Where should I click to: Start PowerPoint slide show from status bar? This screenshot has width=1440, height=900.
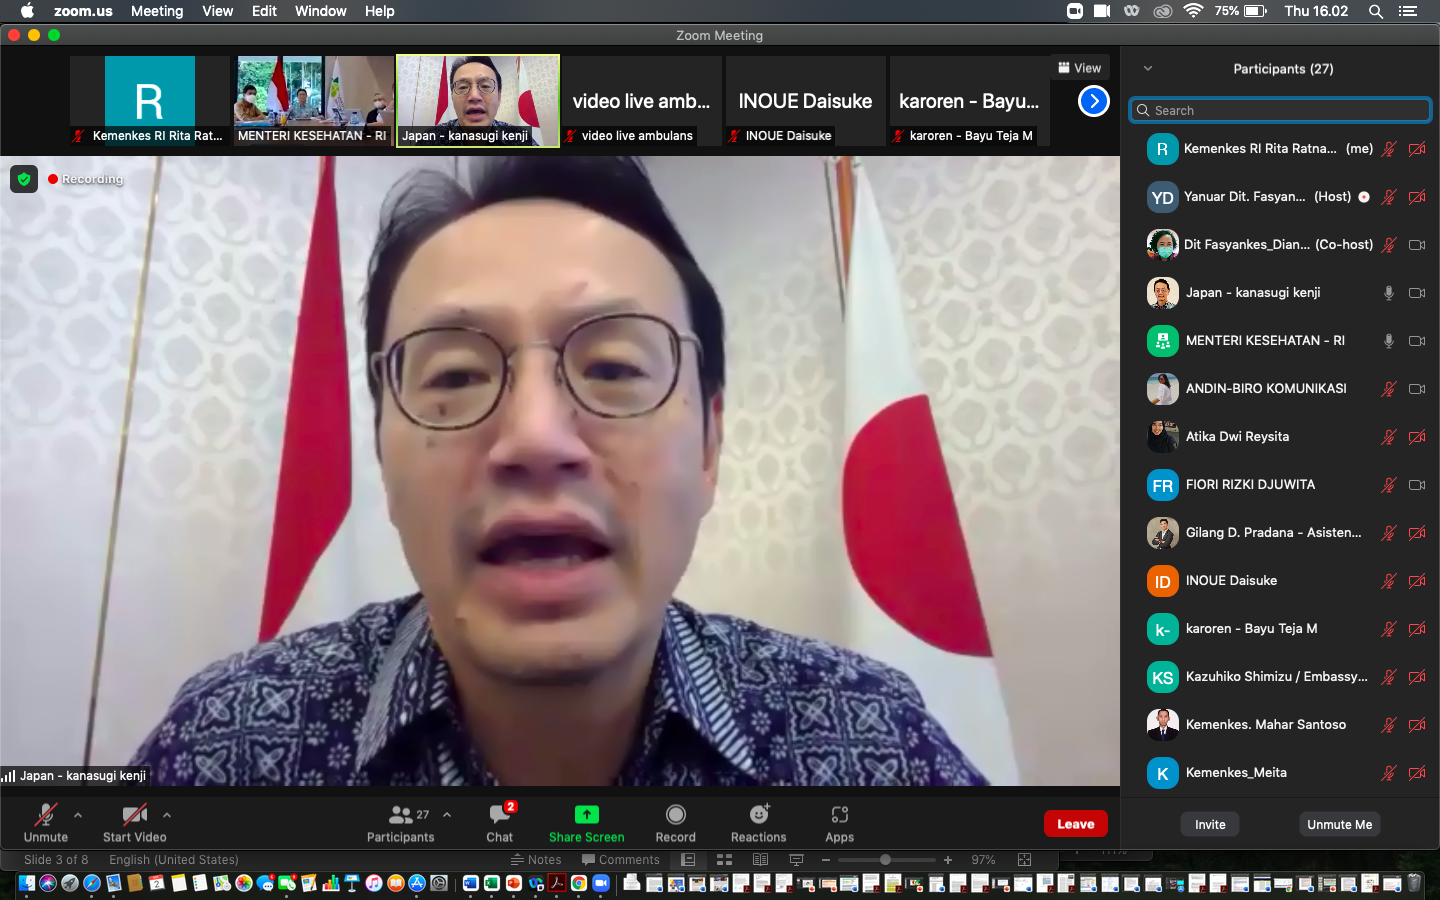click(x=796, y=860)
